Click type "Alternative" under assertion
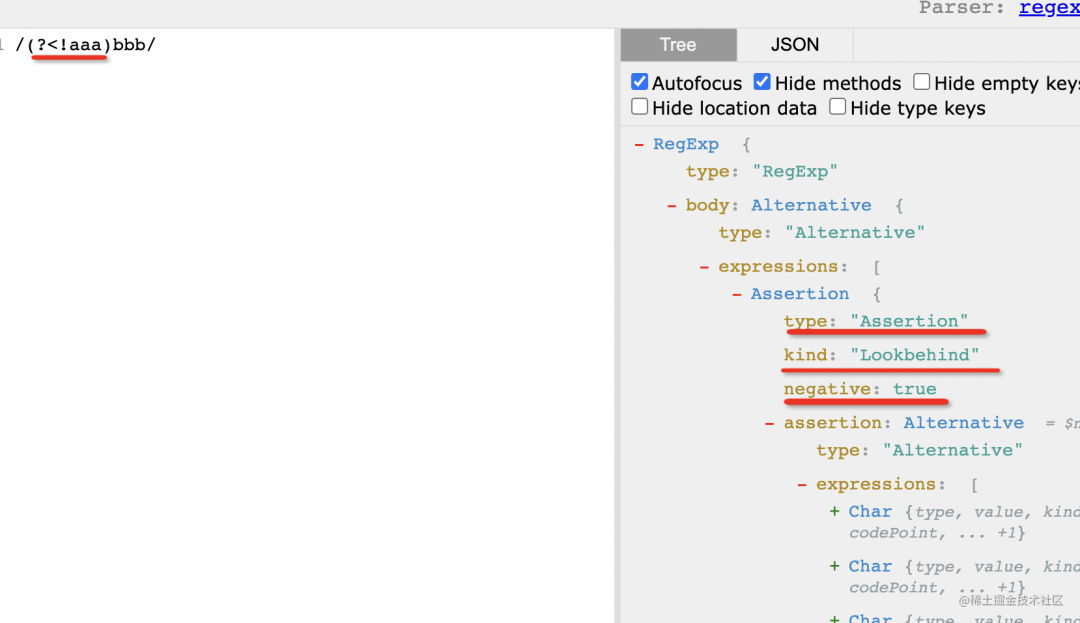The image size is (1080, 623). (x=919, y=450)
